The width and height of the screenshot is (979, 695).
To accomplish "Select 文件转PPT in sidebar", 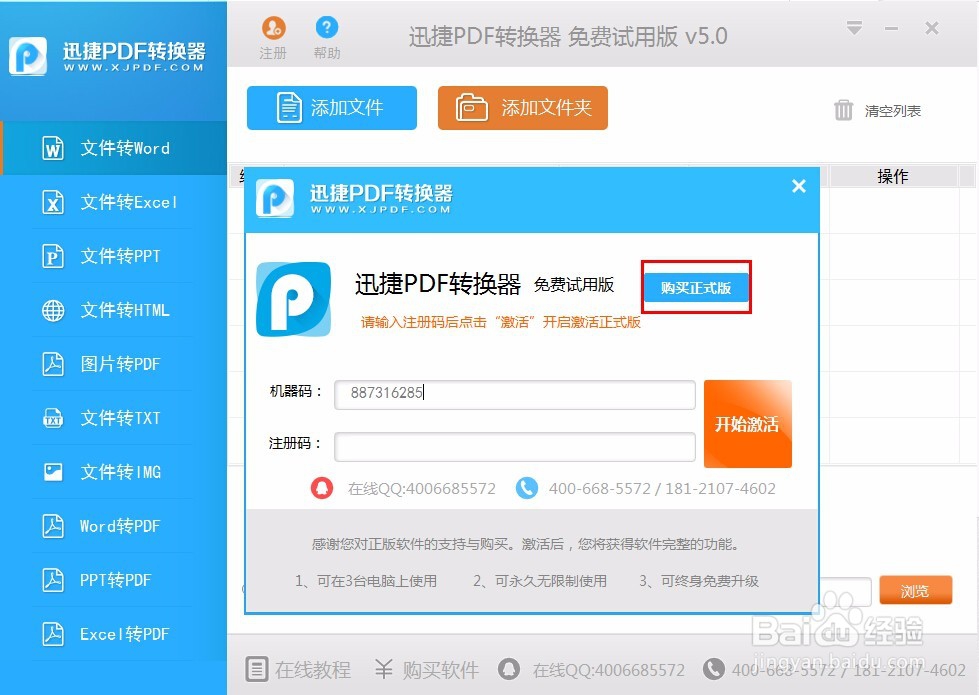I will click(x=114, y=256).
